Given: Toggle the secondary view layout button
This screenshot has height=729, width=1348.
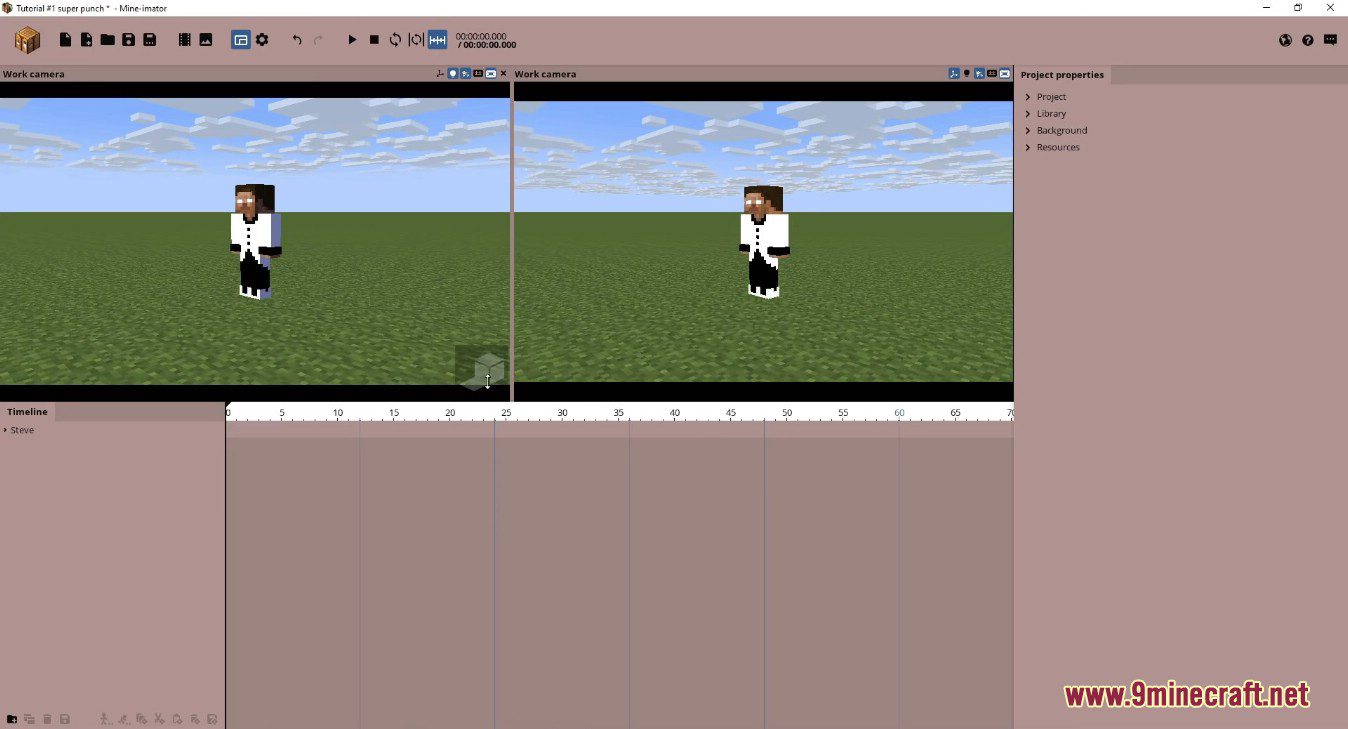Looking at the screenshot, I should click(x=240, y=40).
